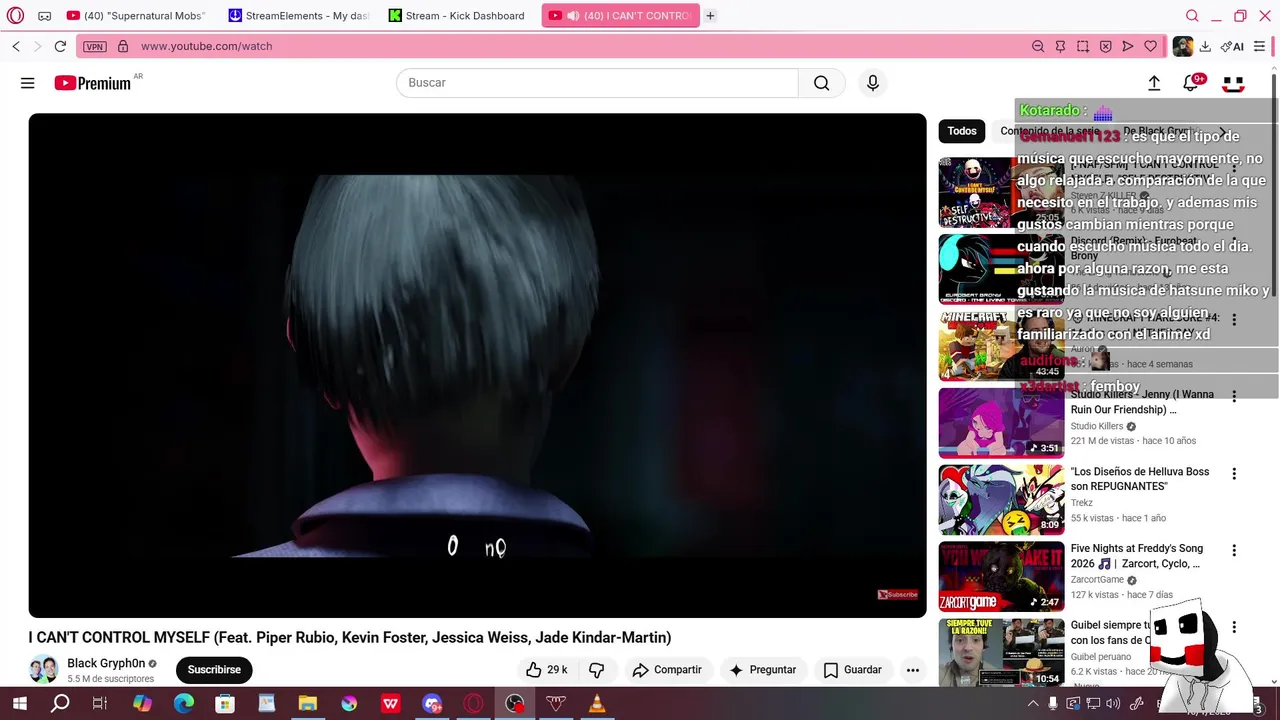Go to YouTube Premium home logo
The height and width of the screenshot is (720, 1280).
93,83
